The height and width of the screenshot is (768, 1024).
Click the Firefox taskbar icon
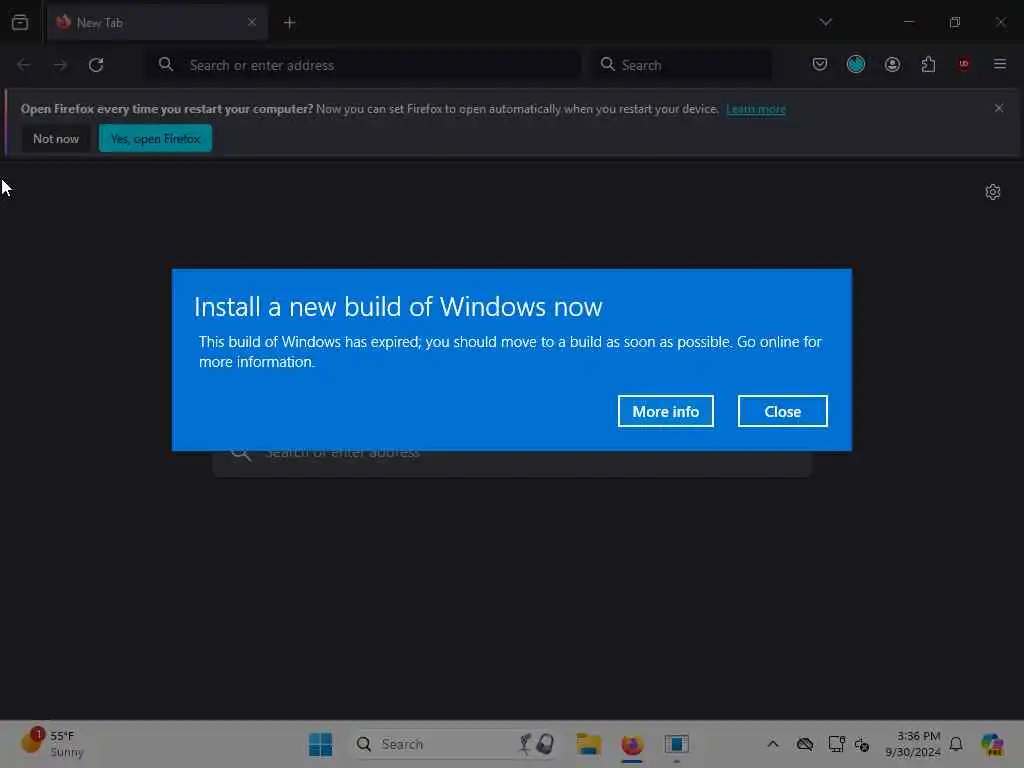(632, 744)
